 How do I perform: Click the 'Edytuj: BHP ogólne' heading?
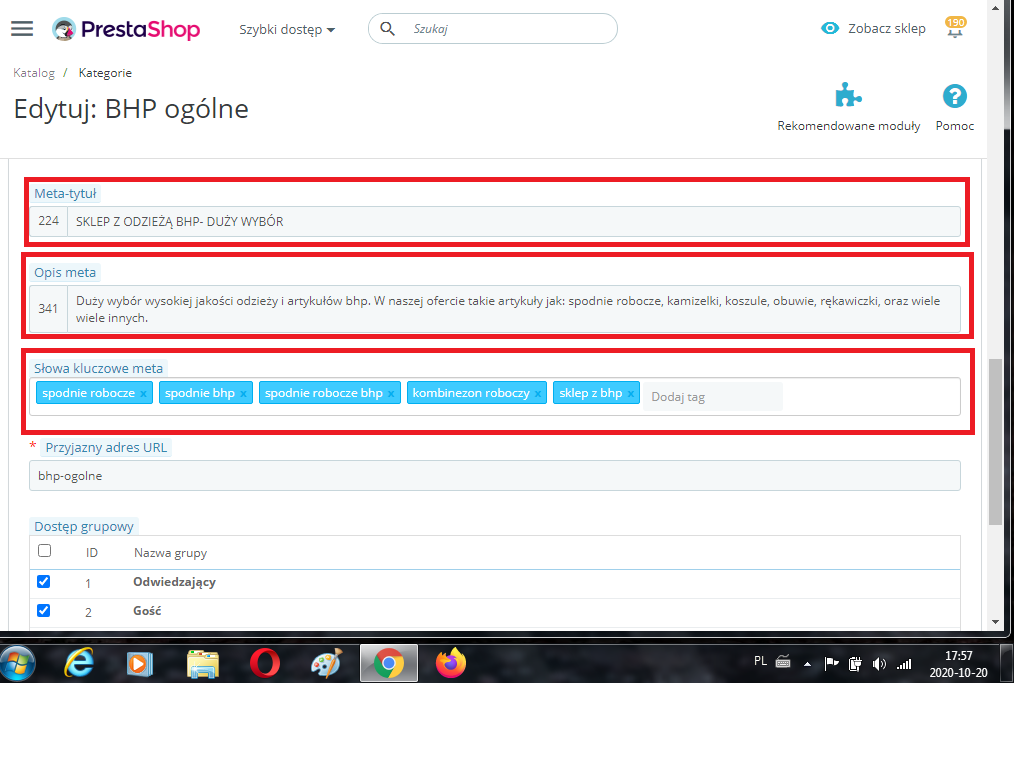(131, 109)
